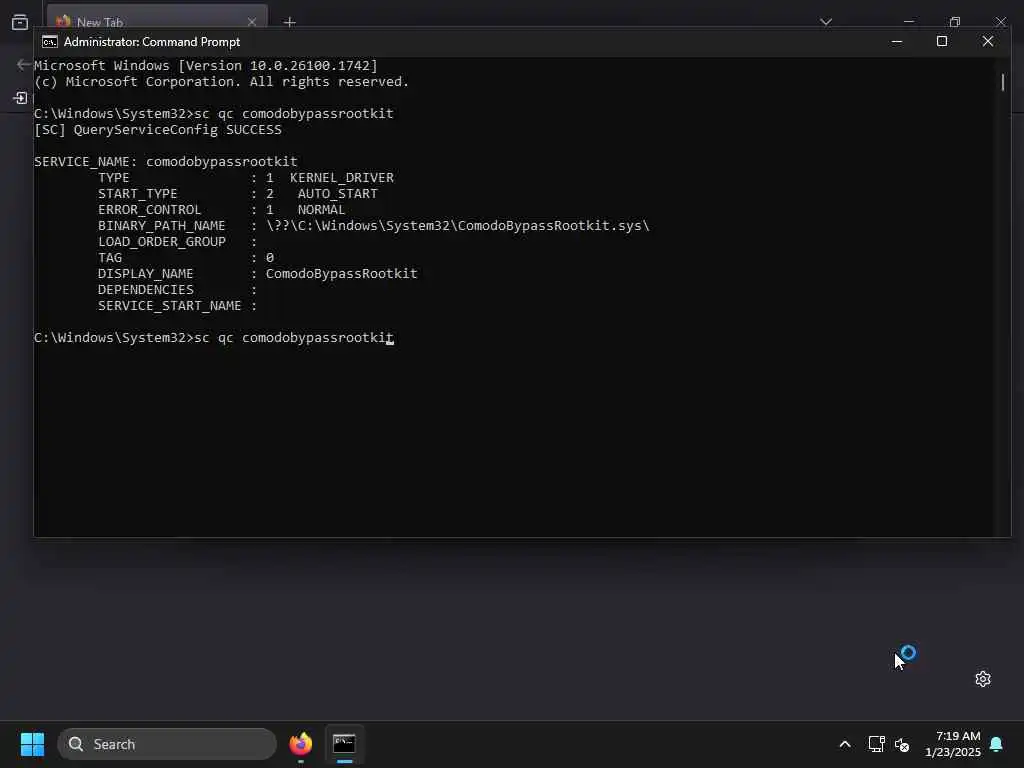Open Firefox View icon in tab bar
The width and height of the screenshot is (1024, 768).
point(20,22)
